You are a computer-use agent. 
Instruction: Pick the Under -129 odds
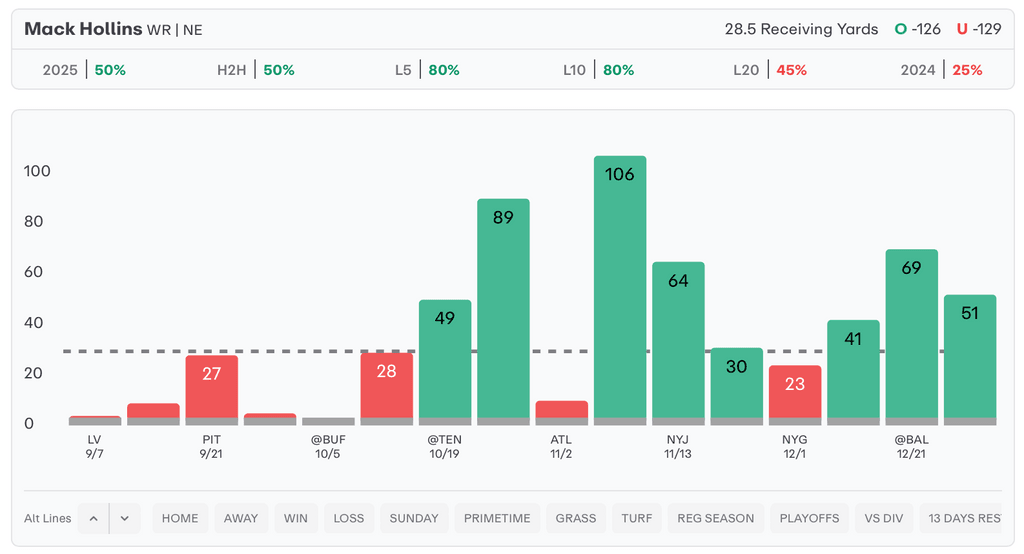pos(978,29)
